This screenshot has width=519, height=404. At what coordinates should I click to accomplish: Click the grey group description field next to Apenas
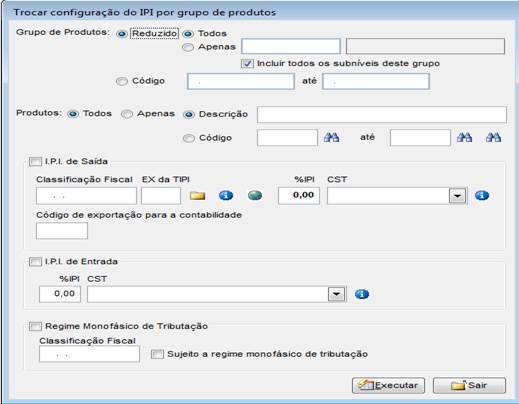click(x=425, y=46)
